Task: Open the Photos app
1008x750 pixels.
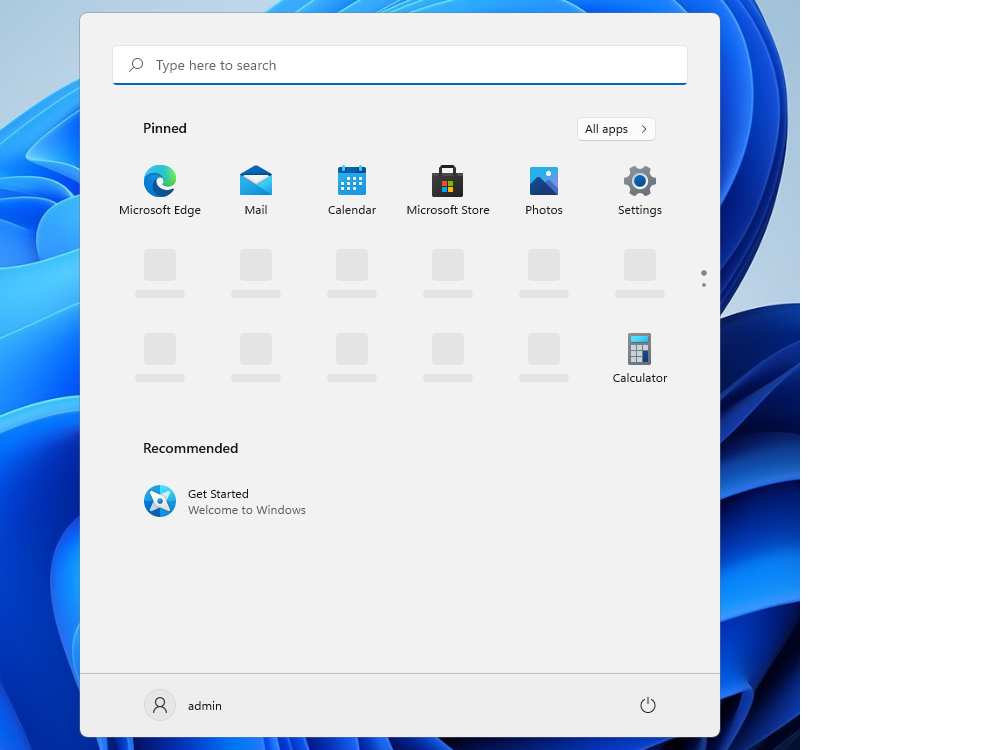Action: pos(544,183)
